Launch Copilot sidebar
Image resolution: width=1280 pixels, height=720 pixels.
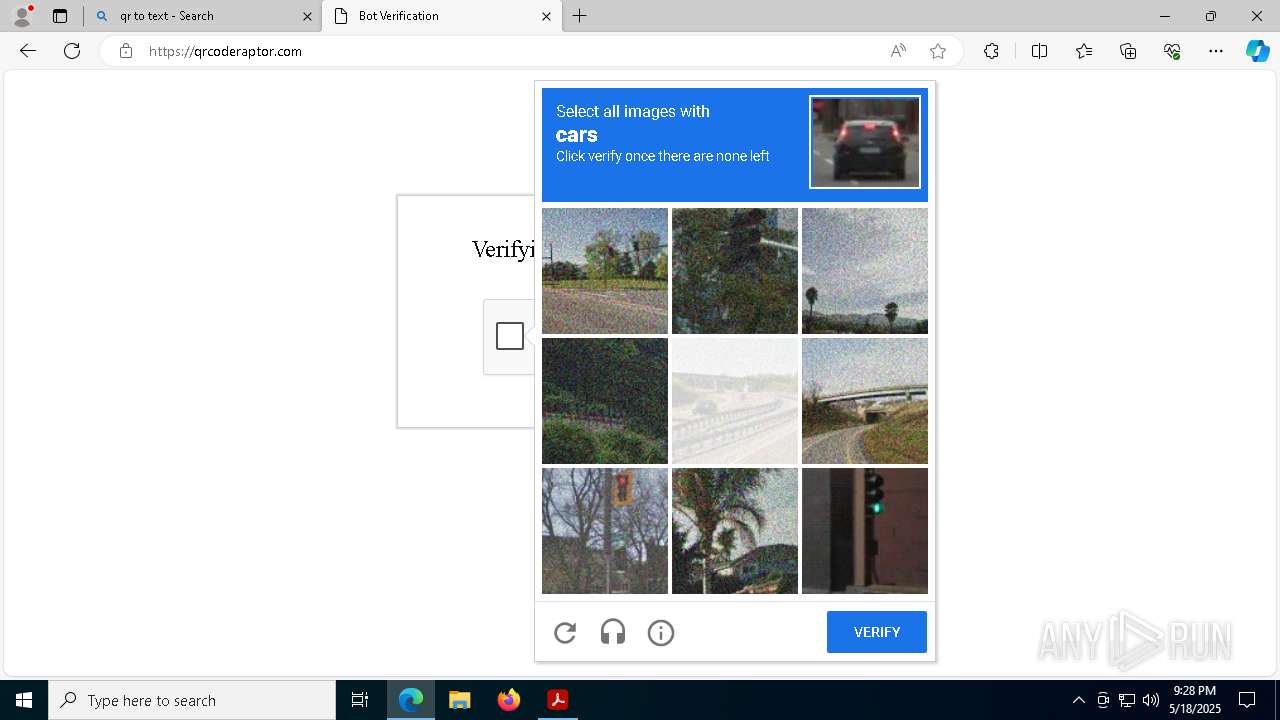click(1257, 51)
